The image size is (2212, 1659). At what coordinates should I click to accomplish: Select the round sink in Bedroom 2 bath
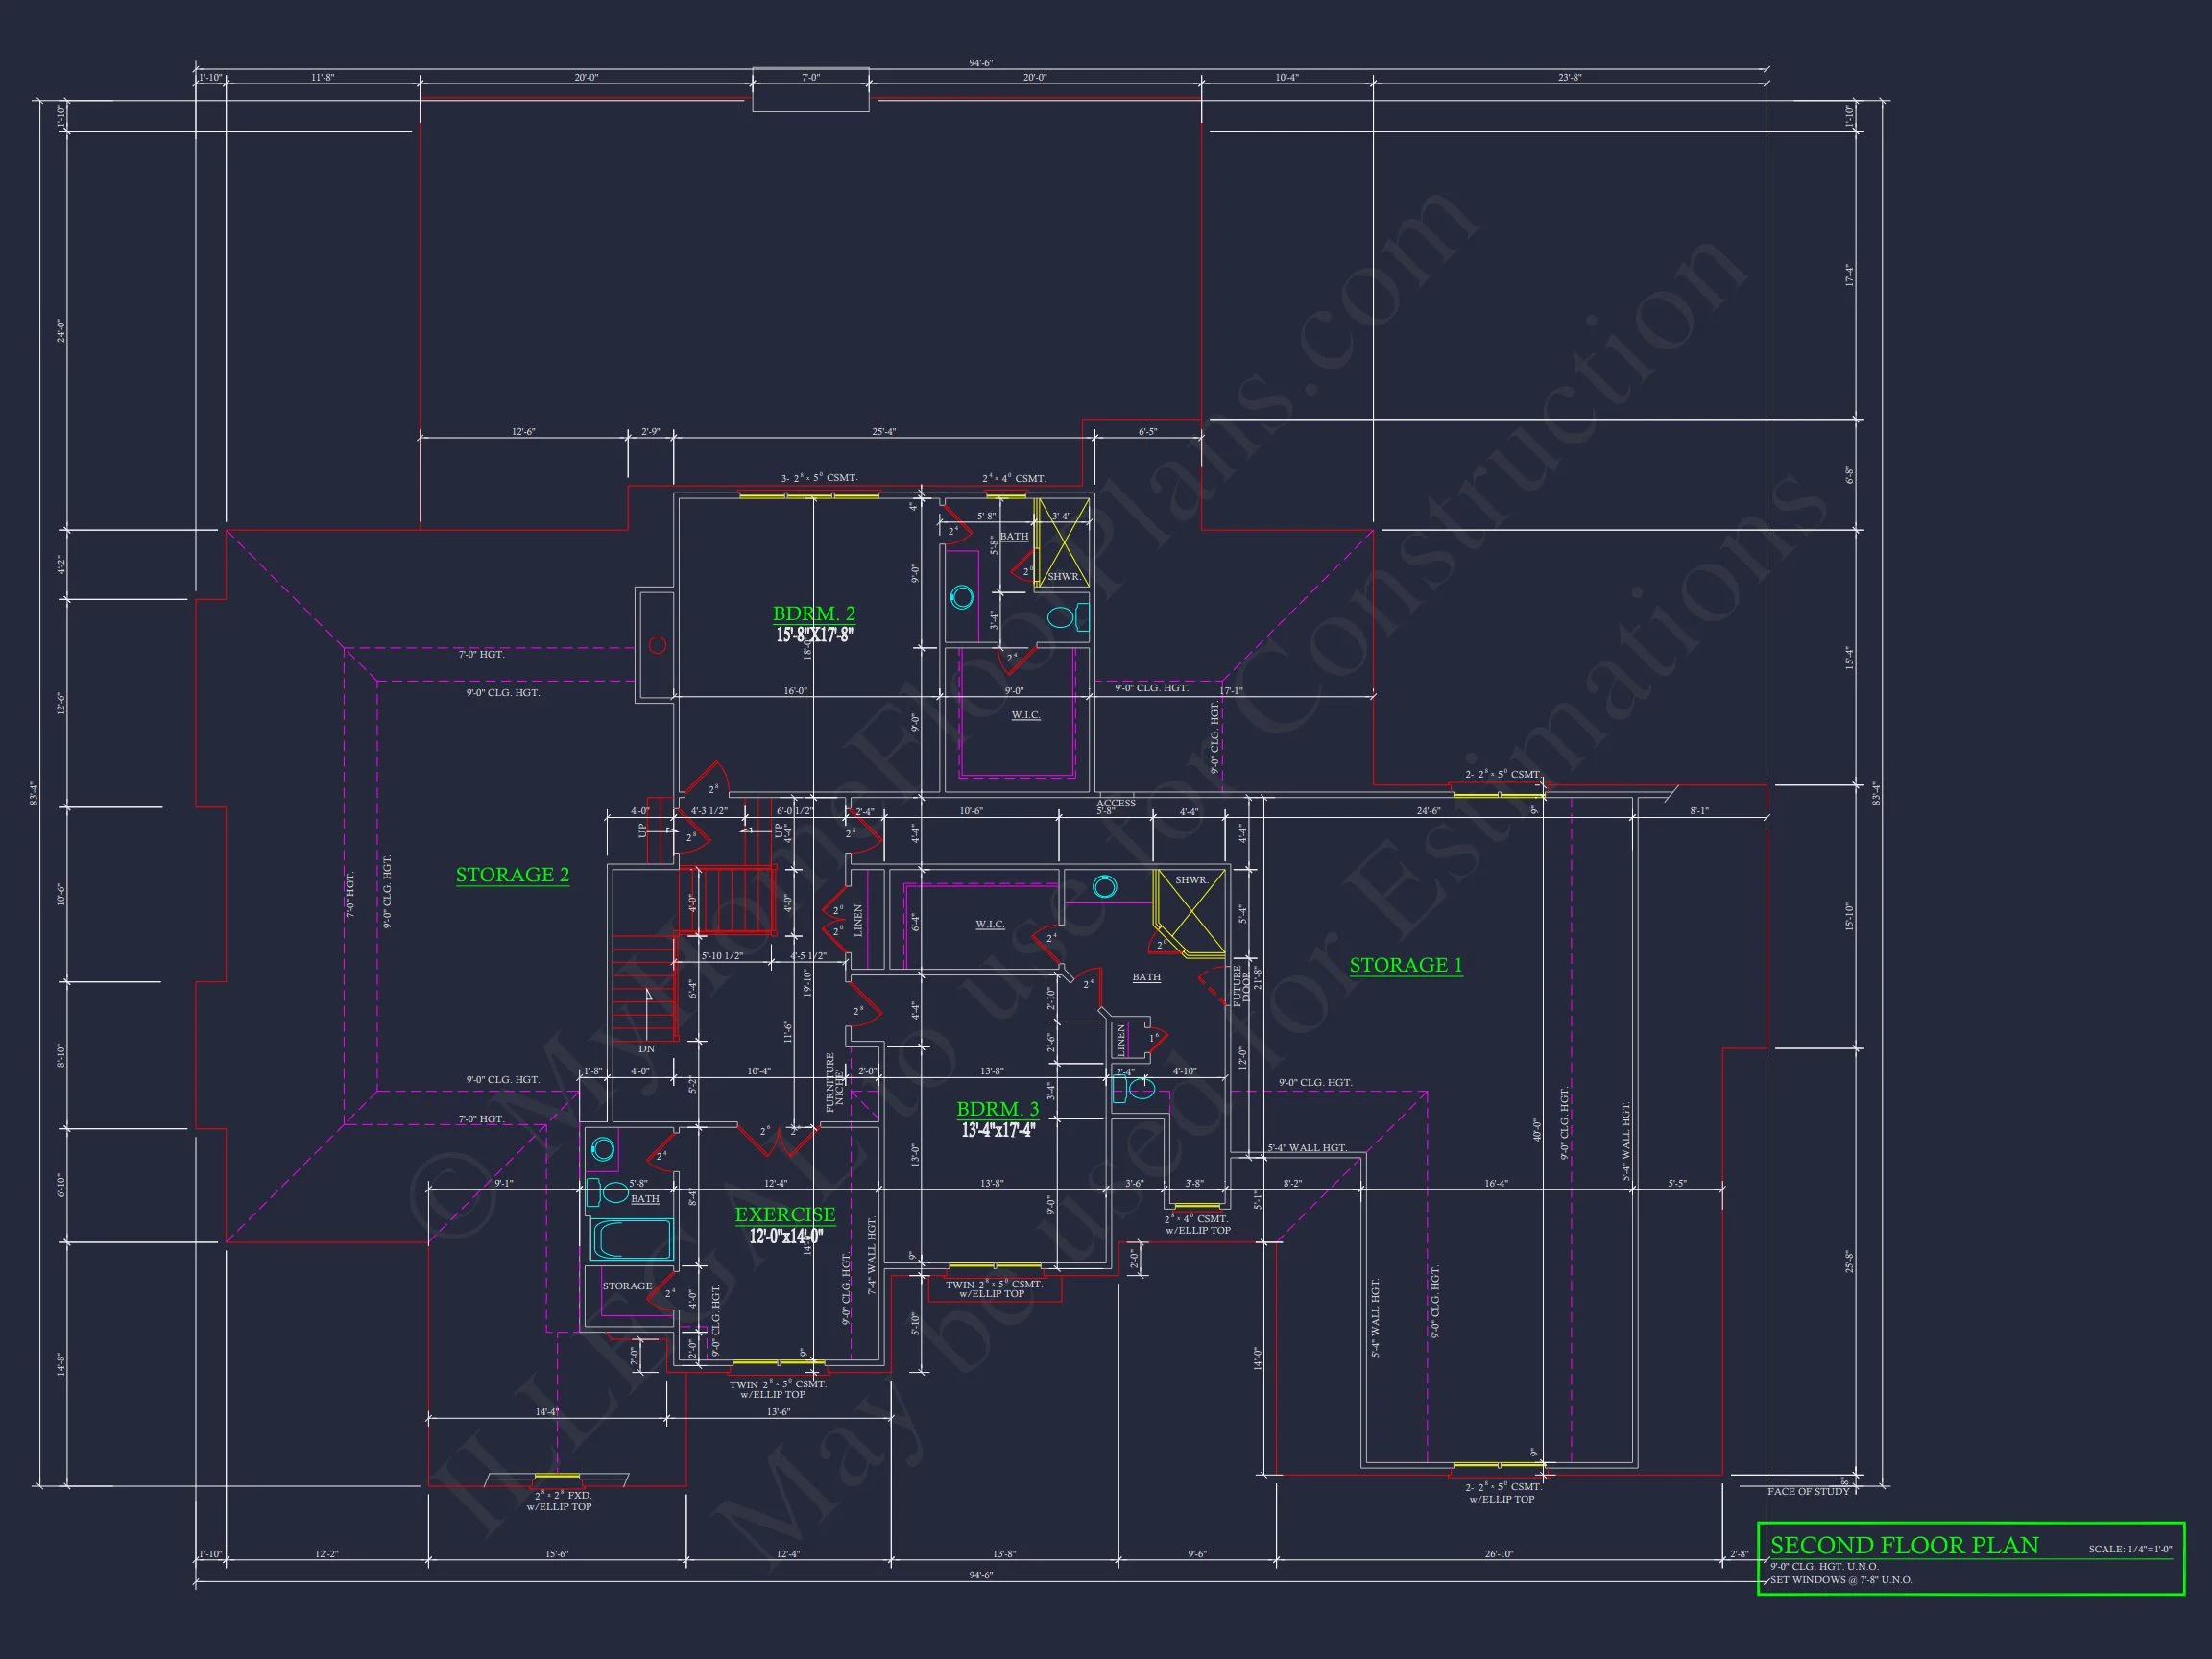pyautogui.click(x=962, y=598)
